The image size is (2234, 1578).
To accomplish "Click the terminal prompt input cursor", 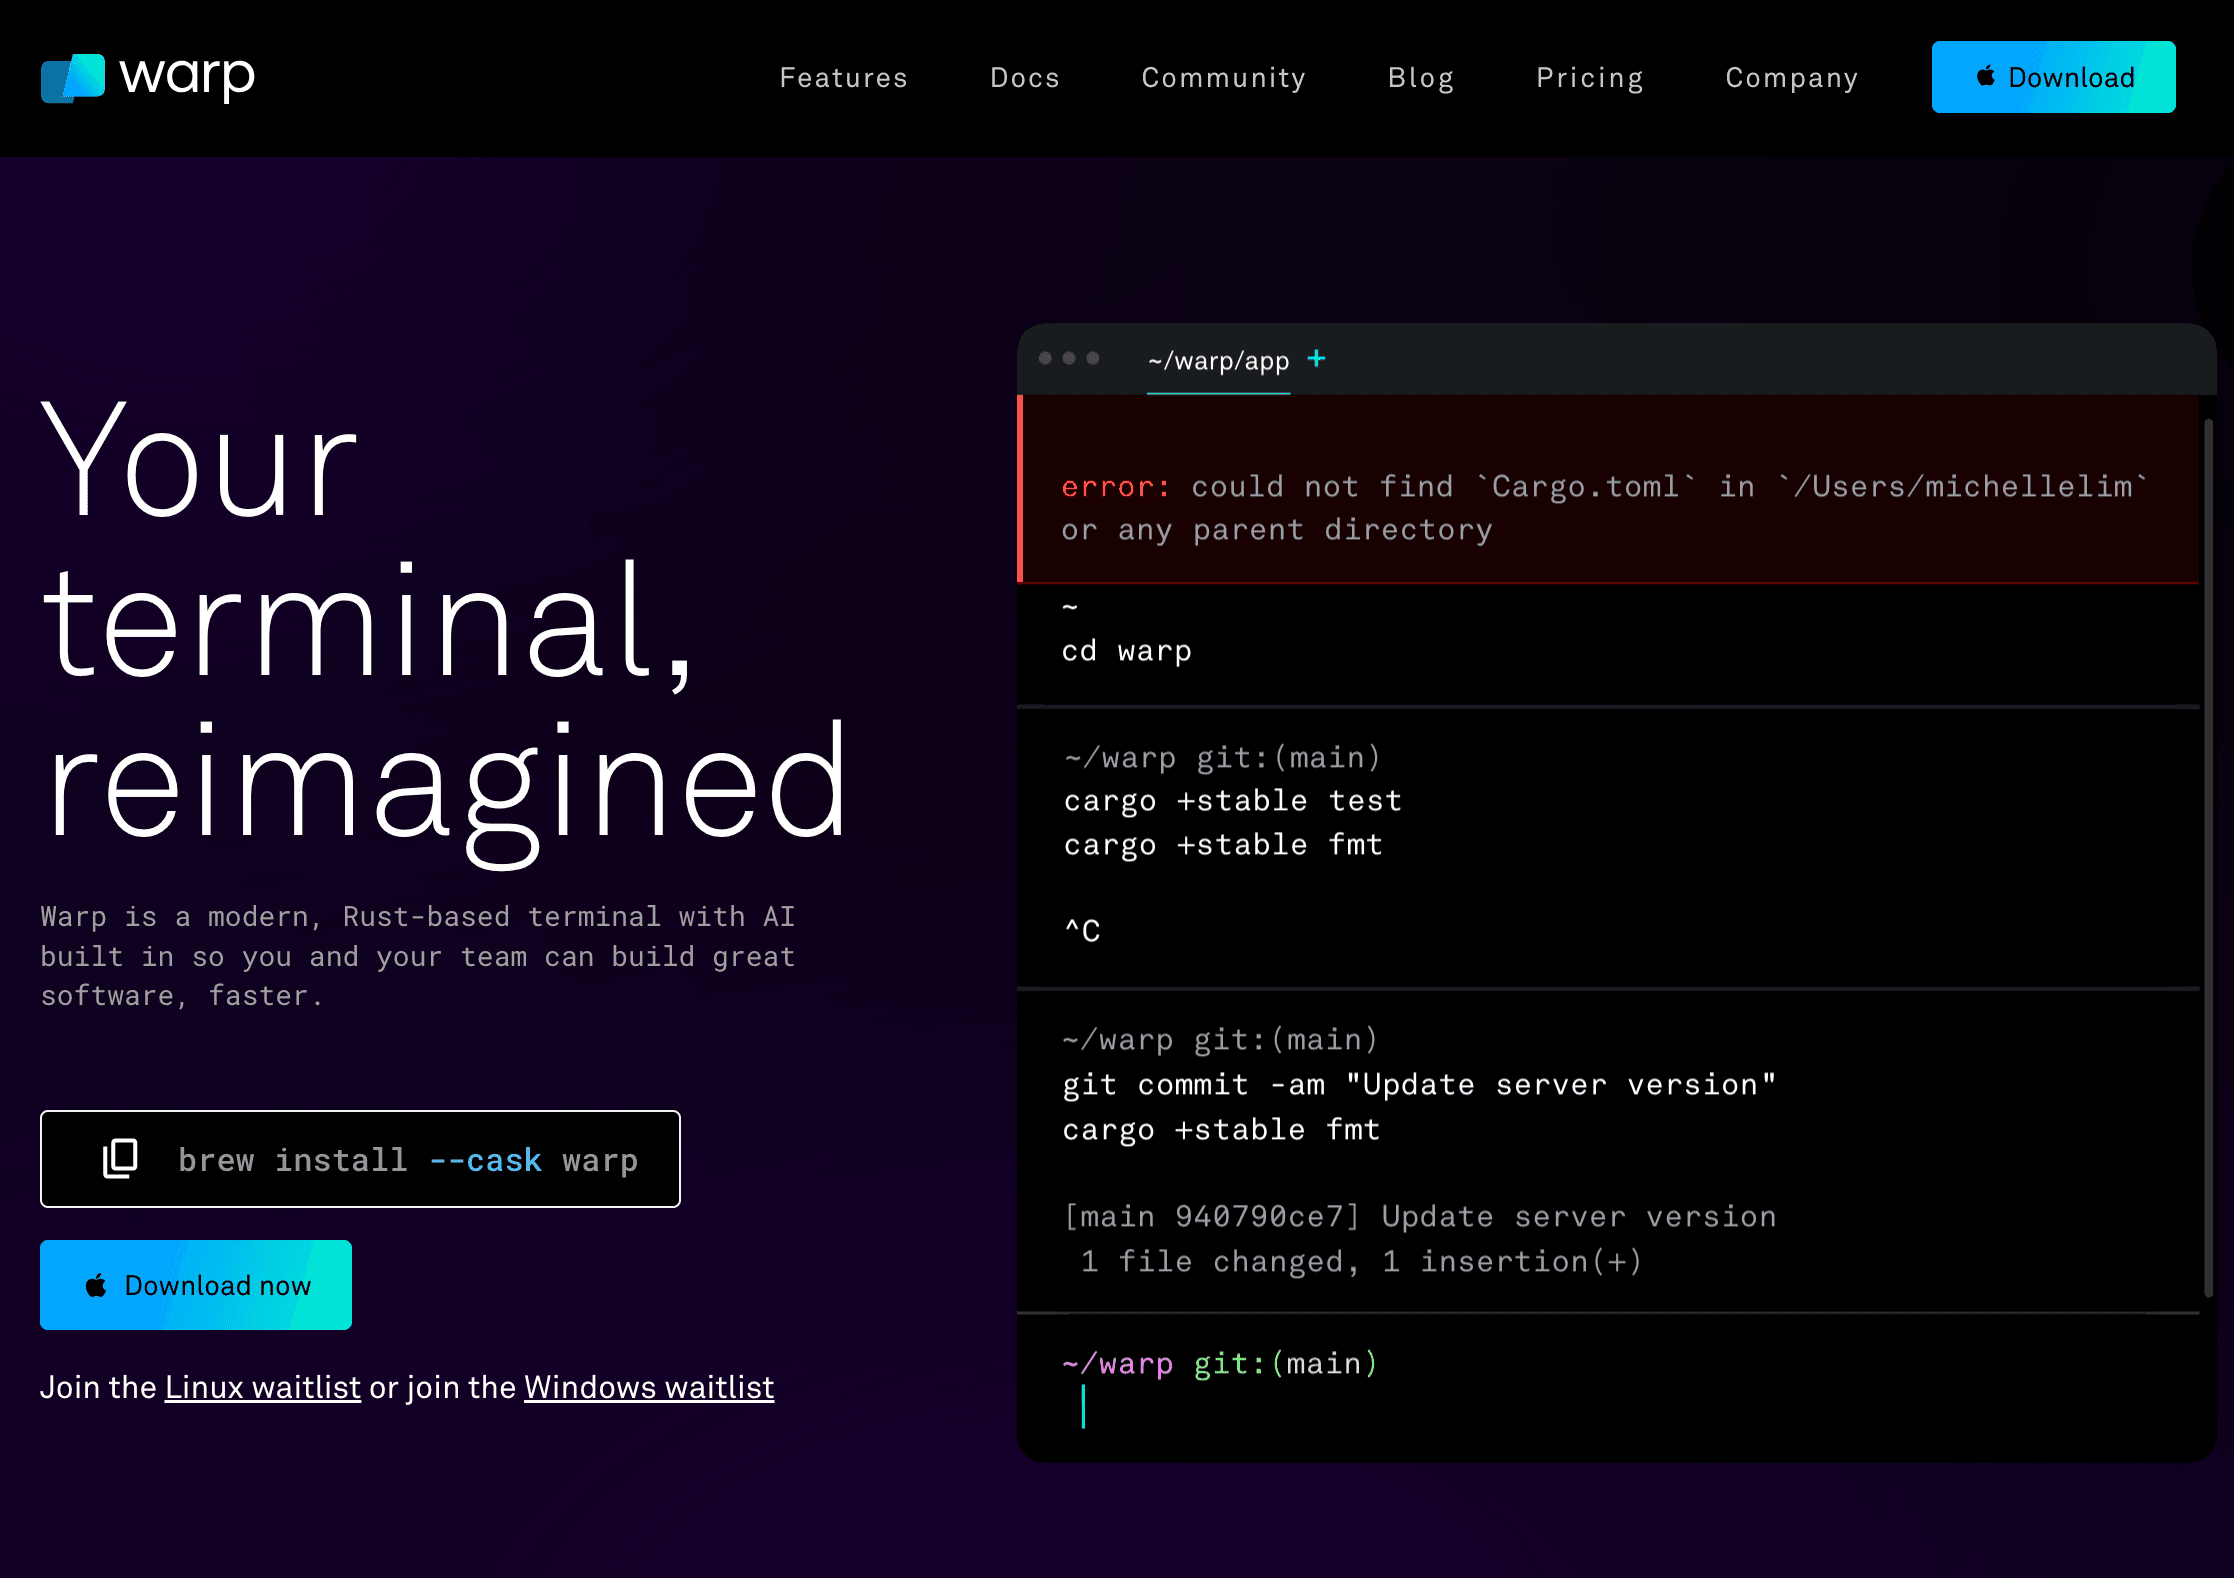I will pyautogui.click(x=1083, y=1407).
